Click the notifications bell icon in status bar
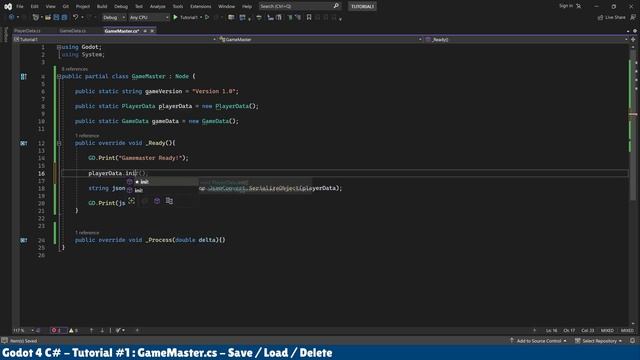Image resolution: width=640 pixels, height=360 pixels. 632,341
